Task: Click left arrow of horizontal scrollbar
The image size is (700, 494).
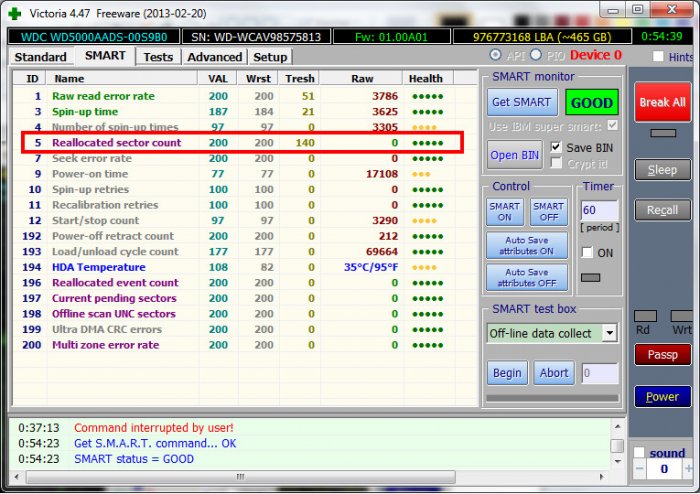Action: click(17, 477)
